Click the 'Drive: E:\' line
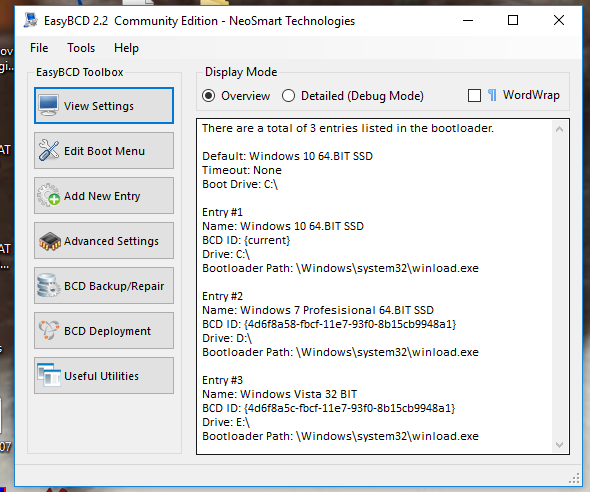 point(226,422)
